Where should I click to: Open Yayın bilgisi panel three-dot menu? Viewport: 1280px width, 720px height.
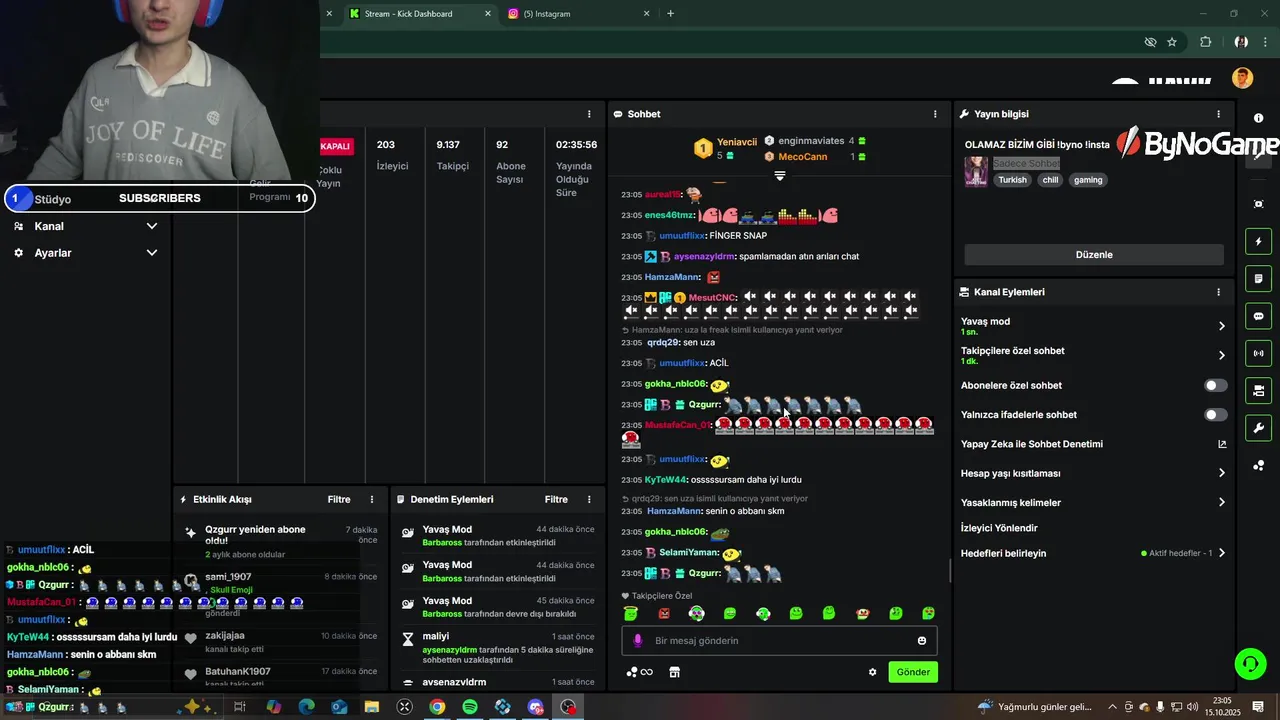point(1218,114)
